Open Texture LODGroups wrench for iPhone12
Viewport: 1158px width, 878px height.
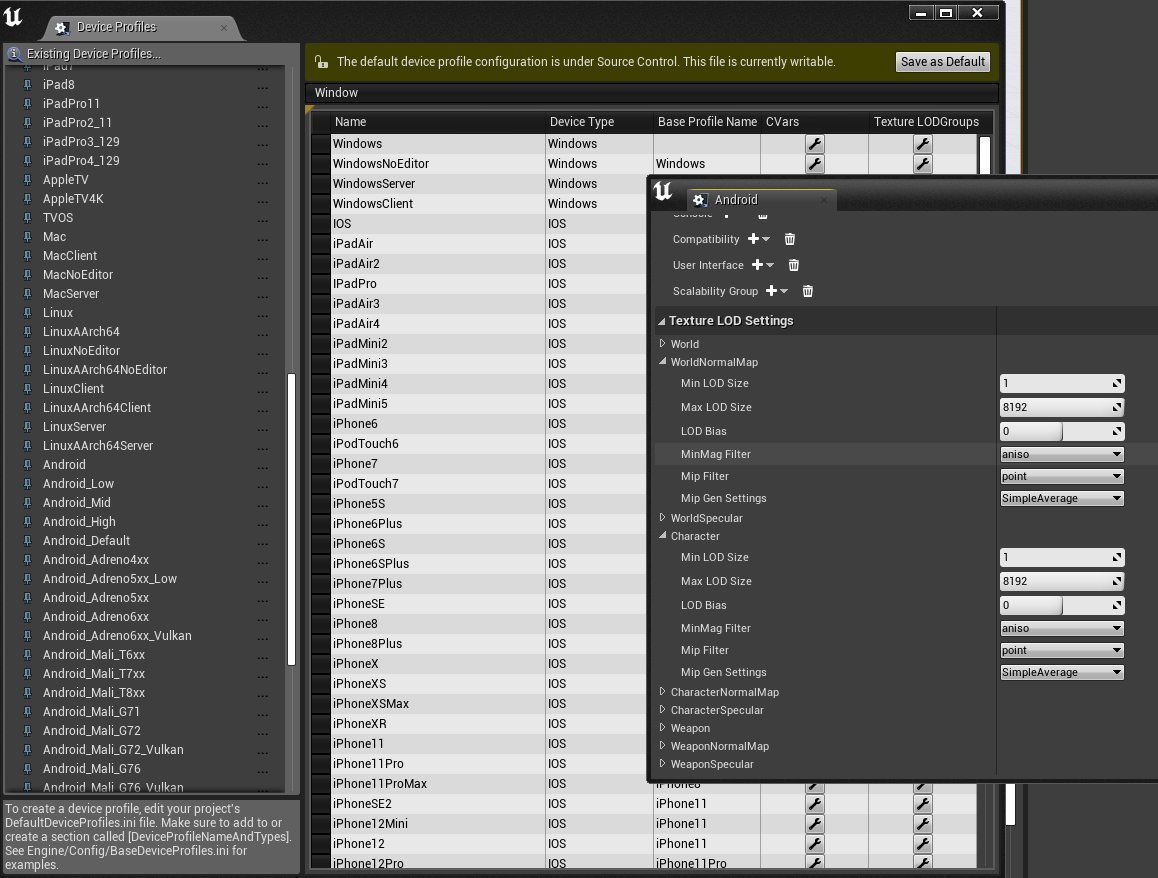pyautogui.click(x=922, y=843)
